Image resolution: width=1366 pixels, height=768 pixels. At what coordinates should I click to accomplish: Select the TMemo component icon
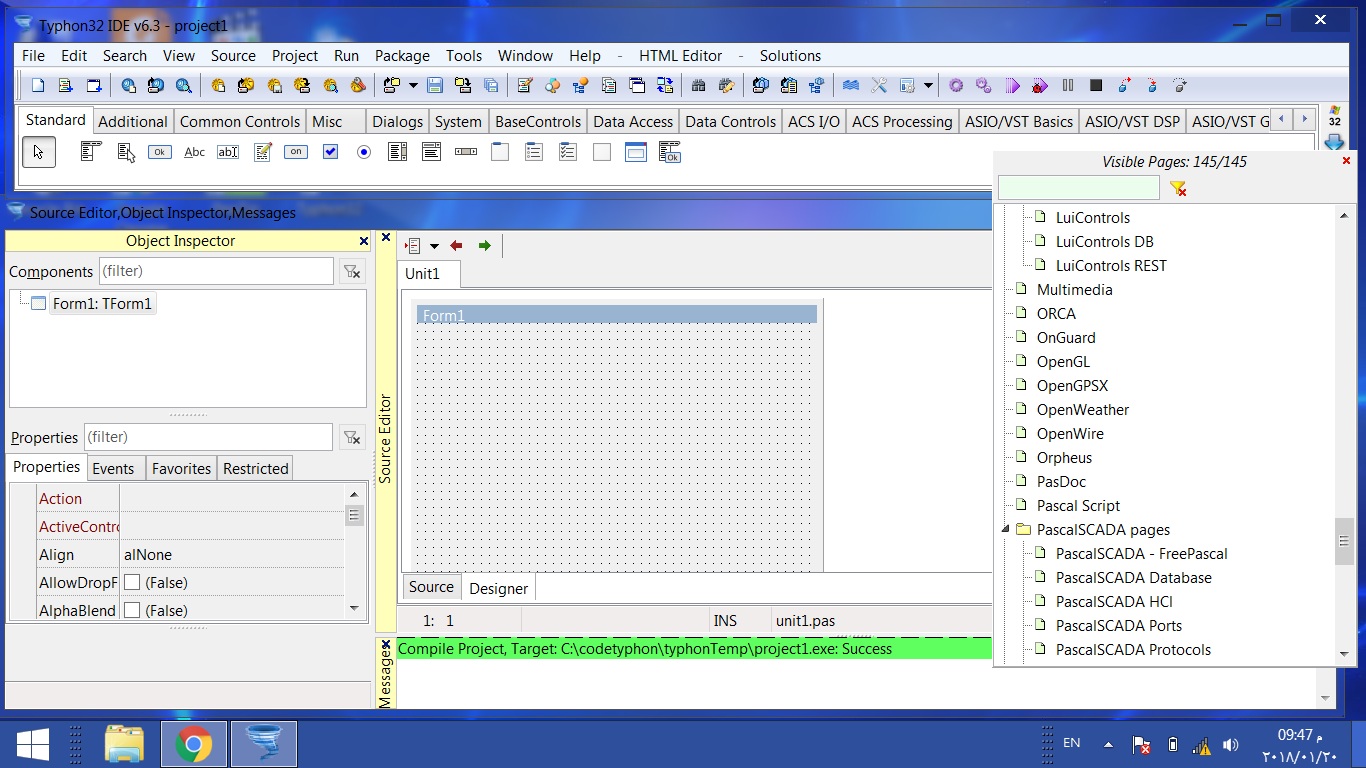point(262,152)
